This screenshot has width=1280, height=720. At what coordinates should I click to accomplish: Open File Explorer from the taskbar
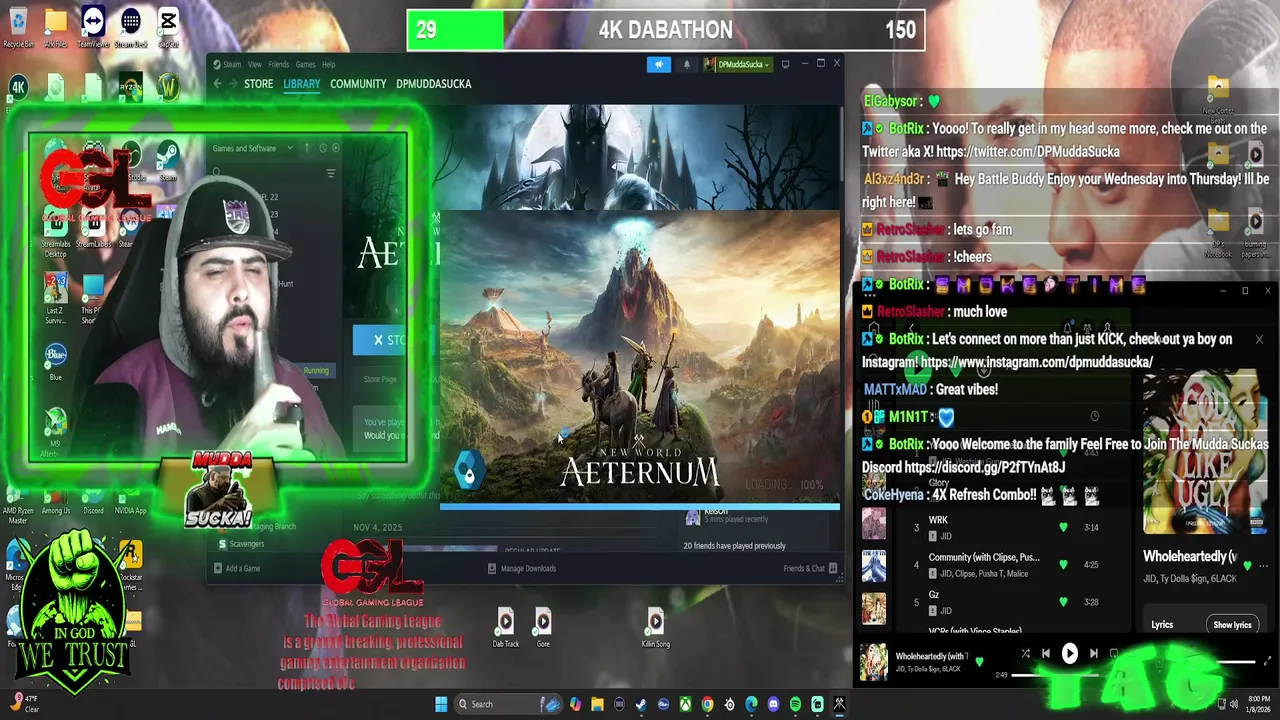(597, 704)
